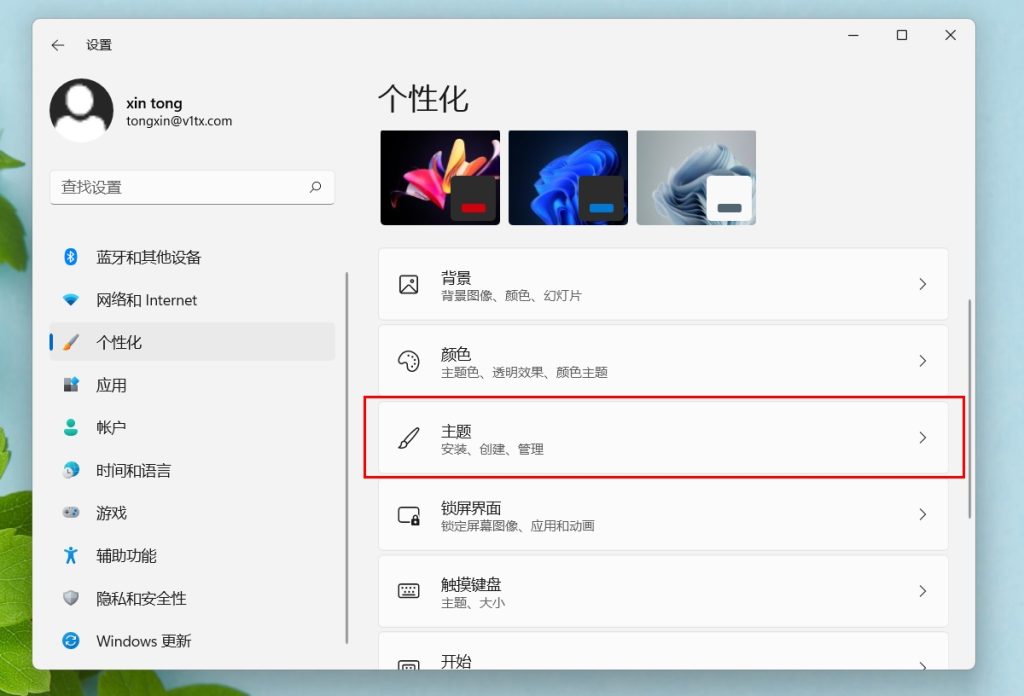The width and height of the screenshot is (1024, 696).
Task: Click 主题、大小 description text
Action: click(473, 603)
